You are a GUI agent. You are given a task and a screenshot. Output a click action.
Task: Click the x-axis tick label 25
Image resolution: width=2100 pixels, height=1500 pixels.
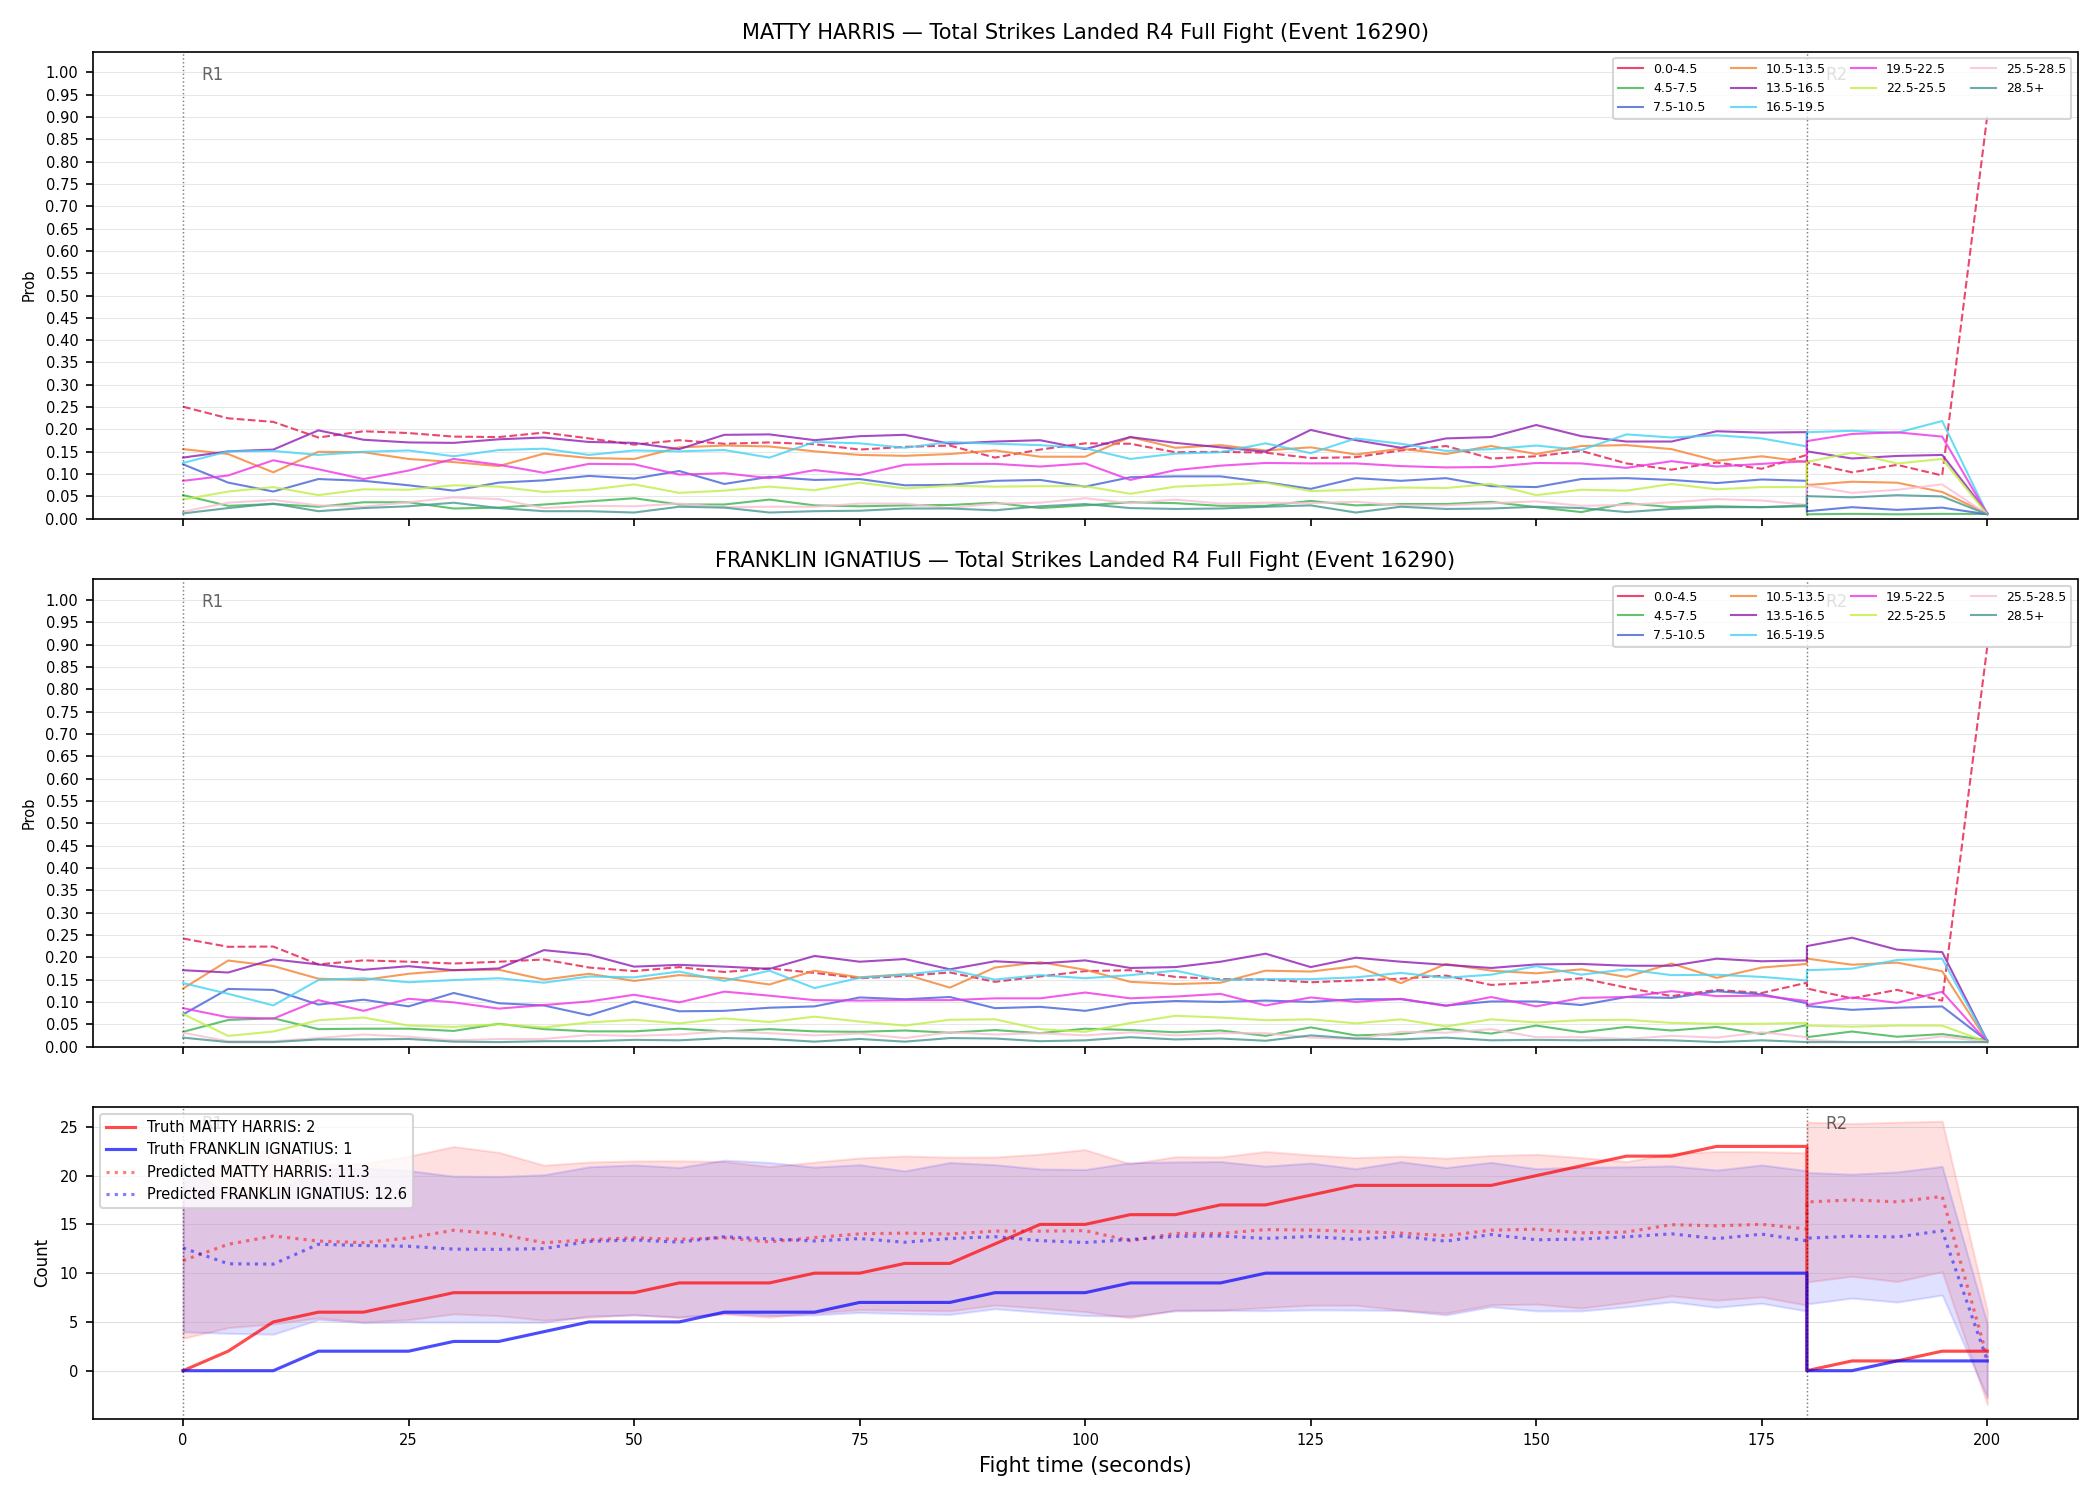[408, 1440]
